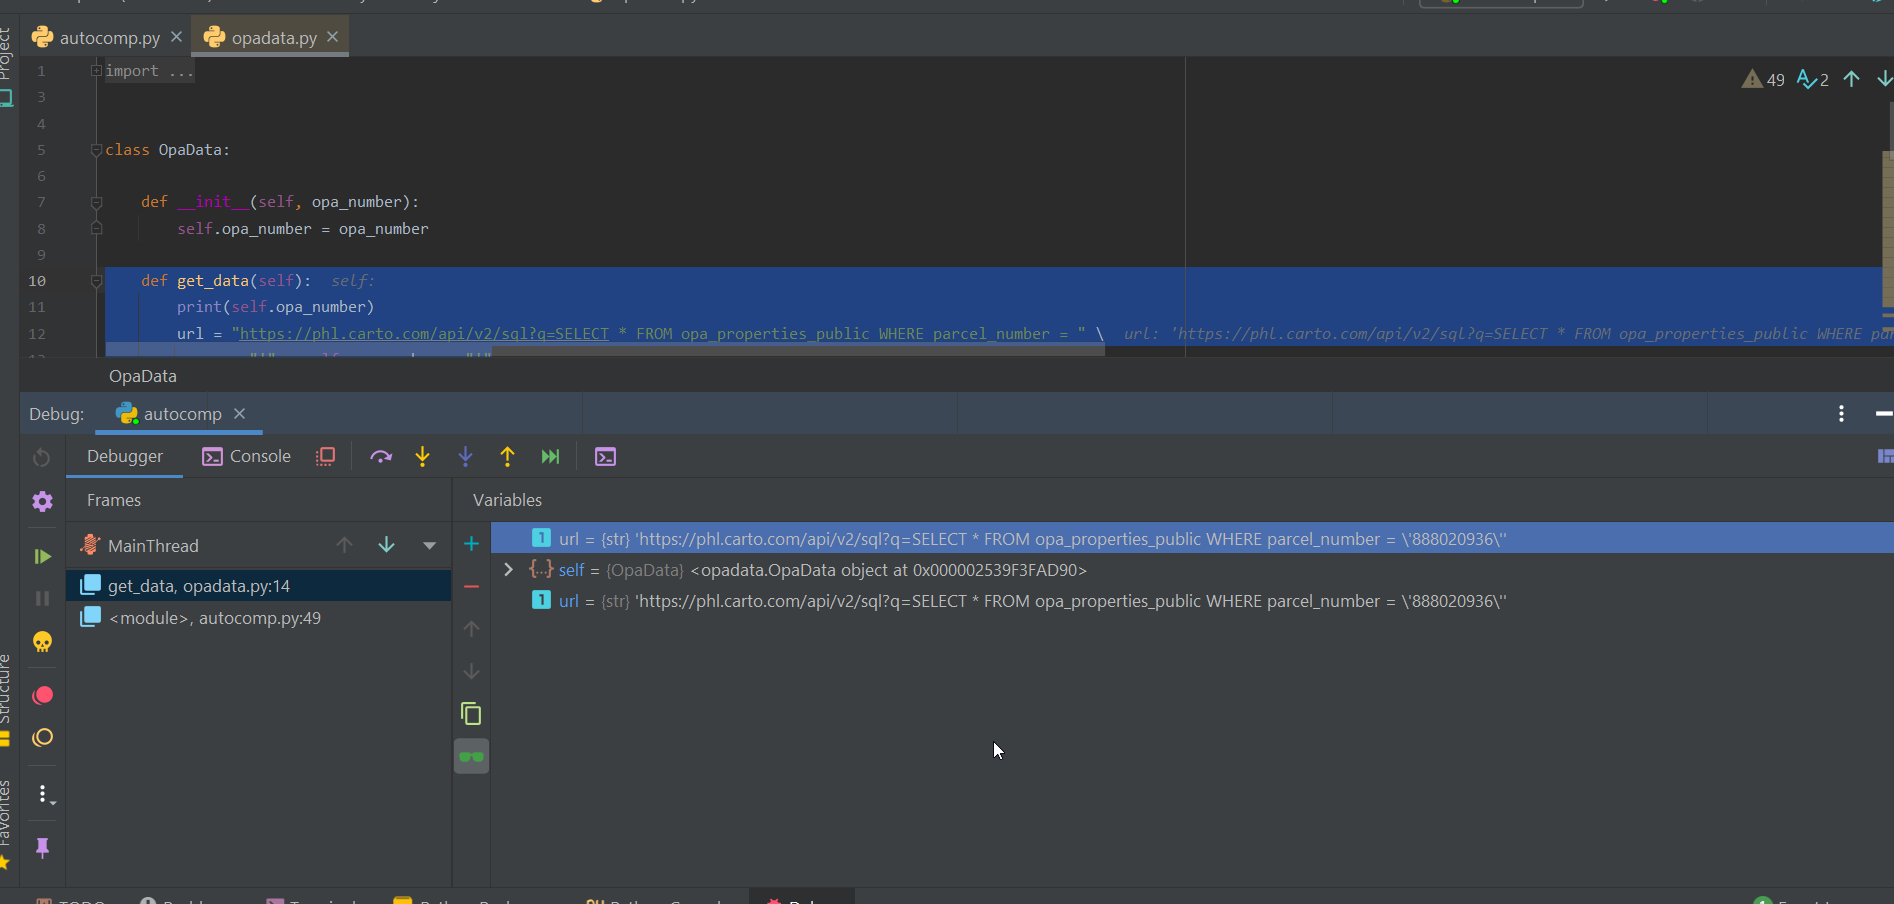Click the Restore Layout icon
This screenshot has height=904, width=1894.
coord(1885,456)
